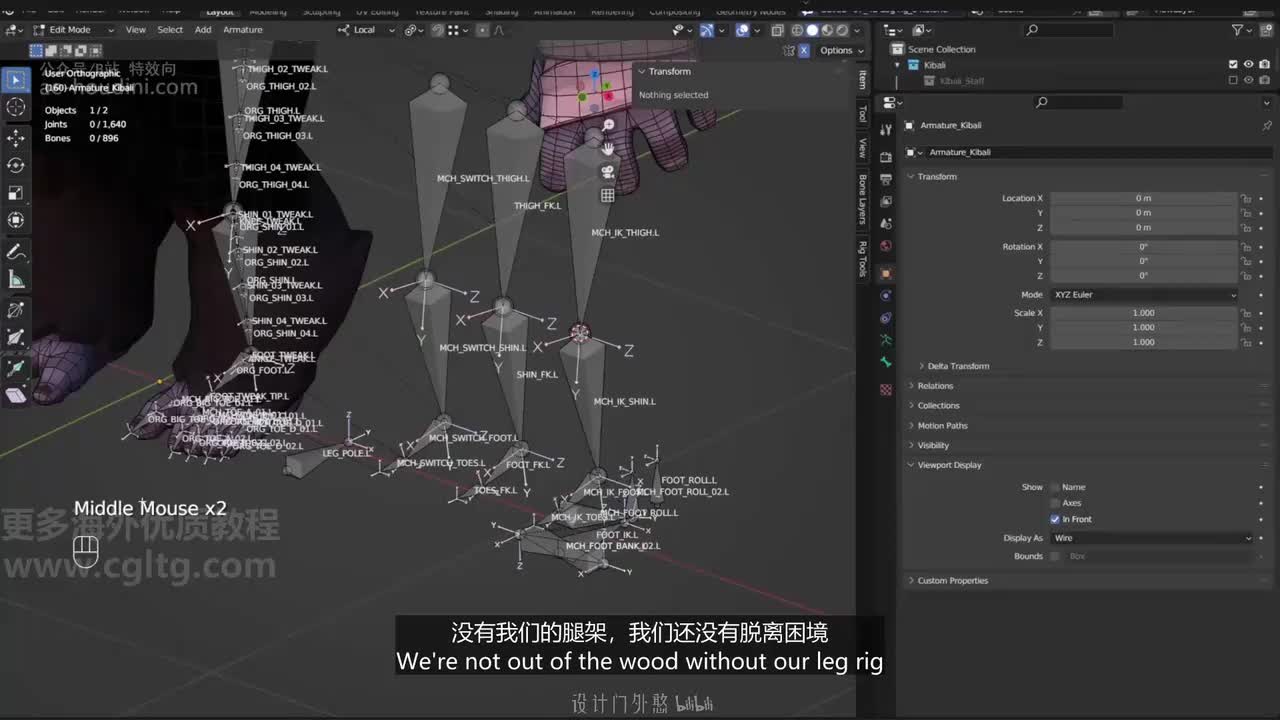The image size is (1280, 720).
Task: Select the Annotate tool
Action: click(16, 251)
